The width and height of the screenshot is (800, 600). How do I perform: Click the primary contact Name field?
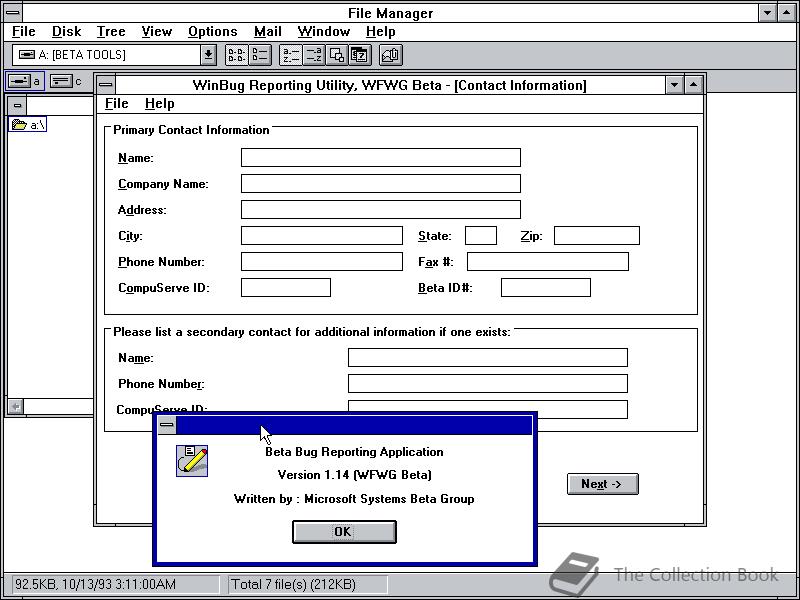click(x=381, y=157)
